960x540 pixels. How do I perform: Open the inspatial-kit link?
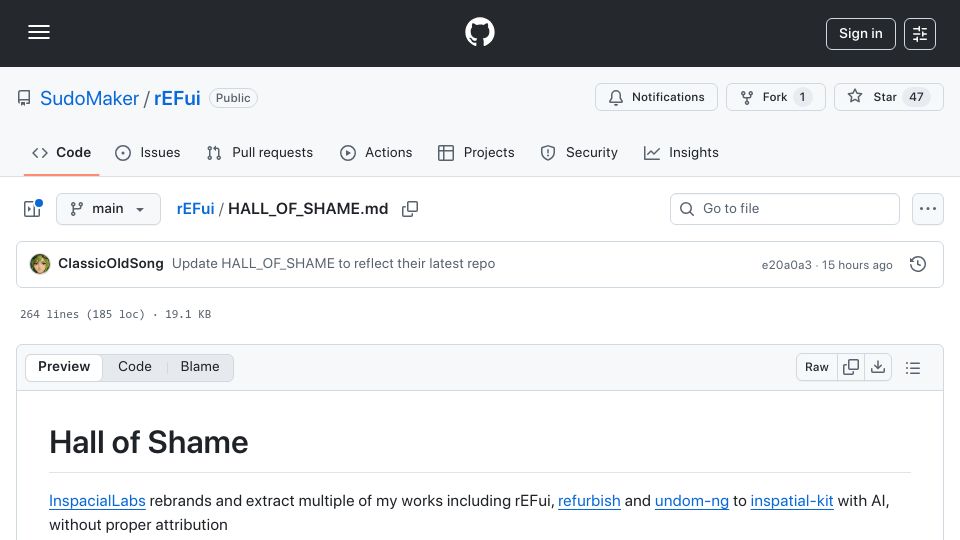[x=792, y=501]
